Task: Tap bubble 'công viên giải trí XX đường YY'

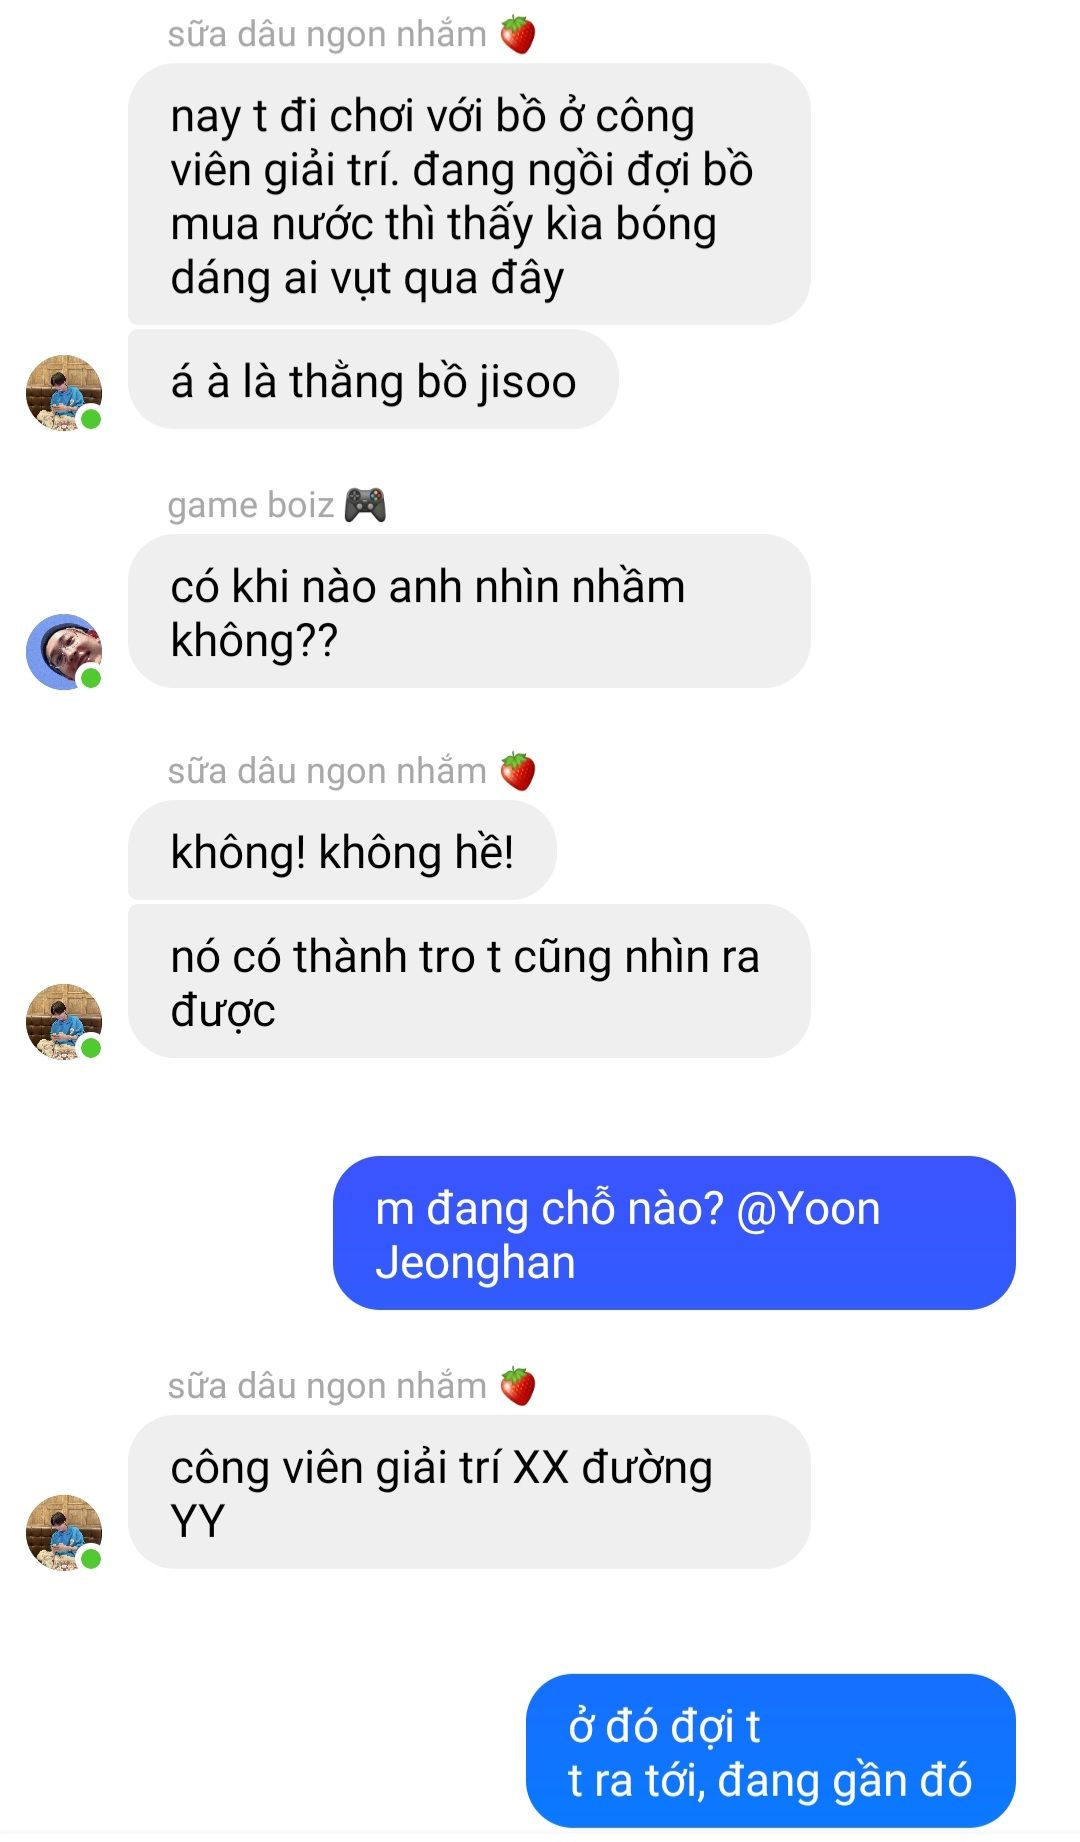Action: click(x=469, y=1493)
